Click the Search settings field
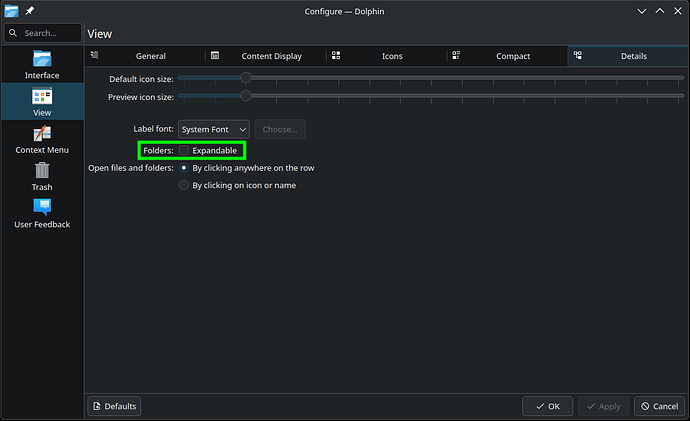Viewport: 690px width, 421px height. pos(42,33)
